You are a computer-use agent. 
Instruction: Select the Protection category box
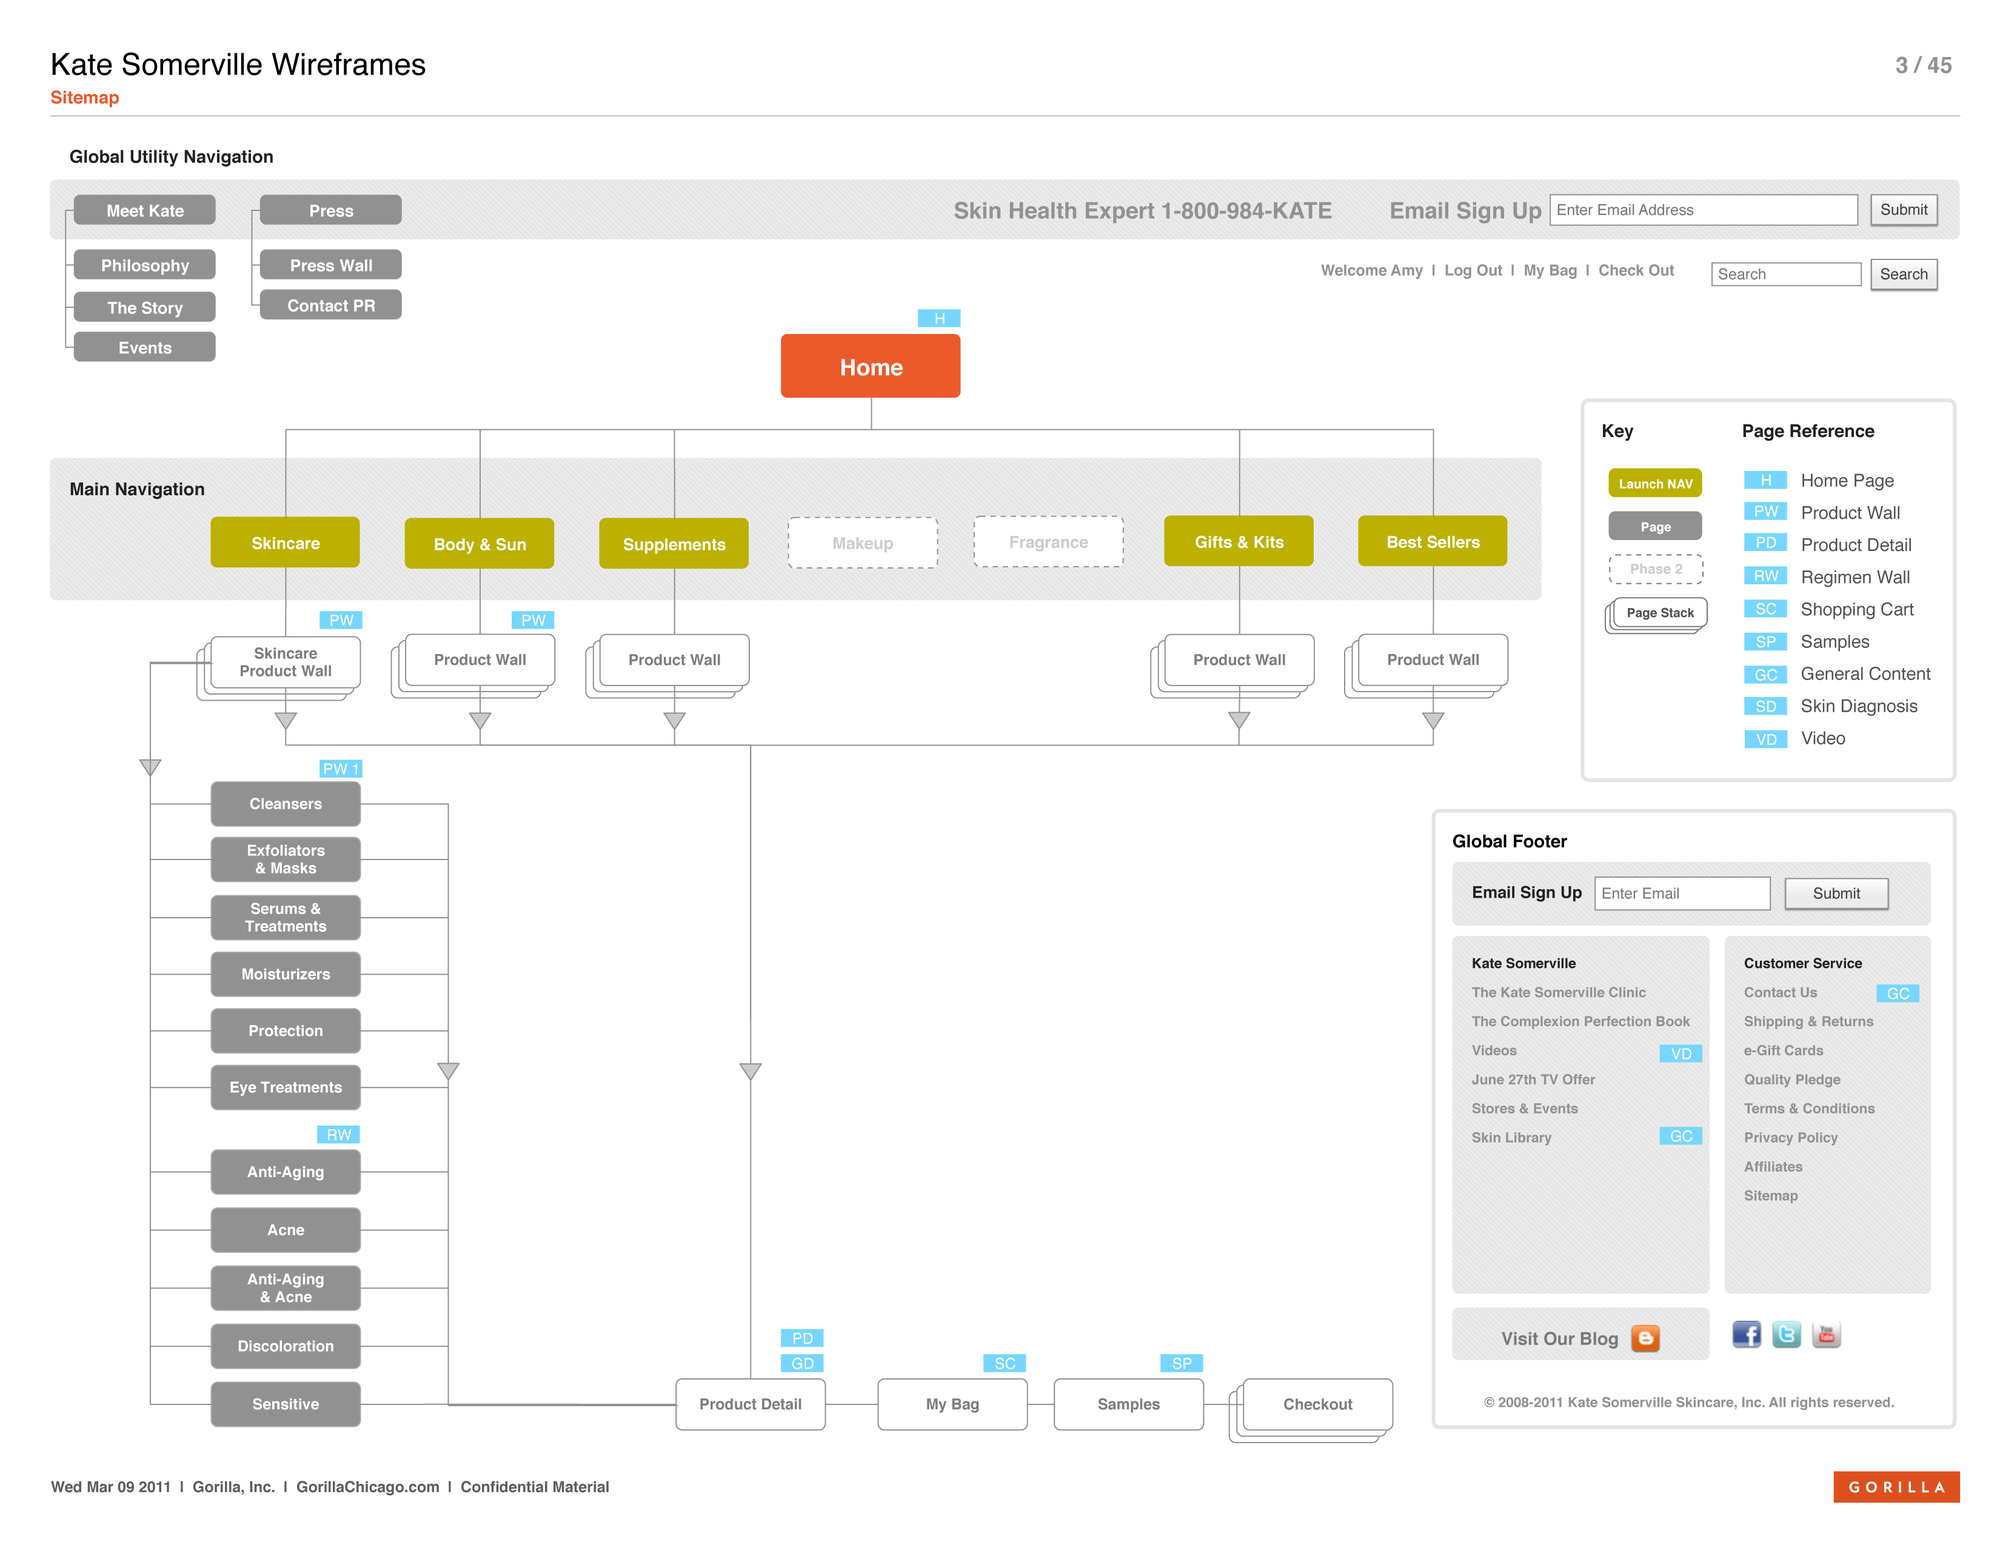pyautogui.click(x=285, y=1030)
